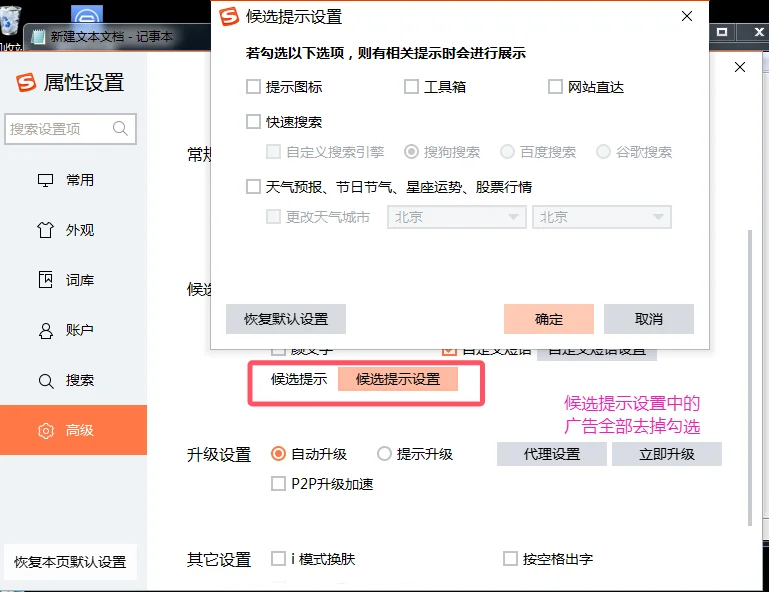This screenshot has height=592, width=769.
Task: Click the book icon for 词库
Action: click(x=46, y=280)
